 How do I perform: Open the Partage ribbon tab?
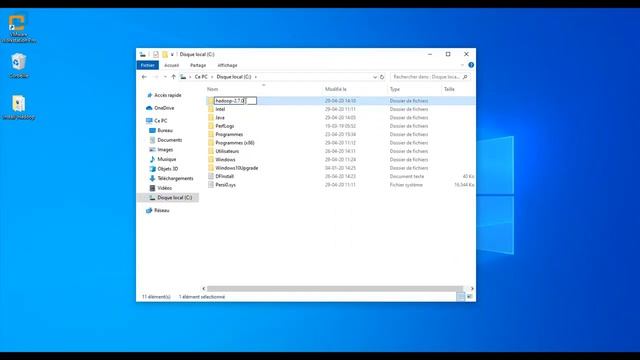[x=198, y=65]
